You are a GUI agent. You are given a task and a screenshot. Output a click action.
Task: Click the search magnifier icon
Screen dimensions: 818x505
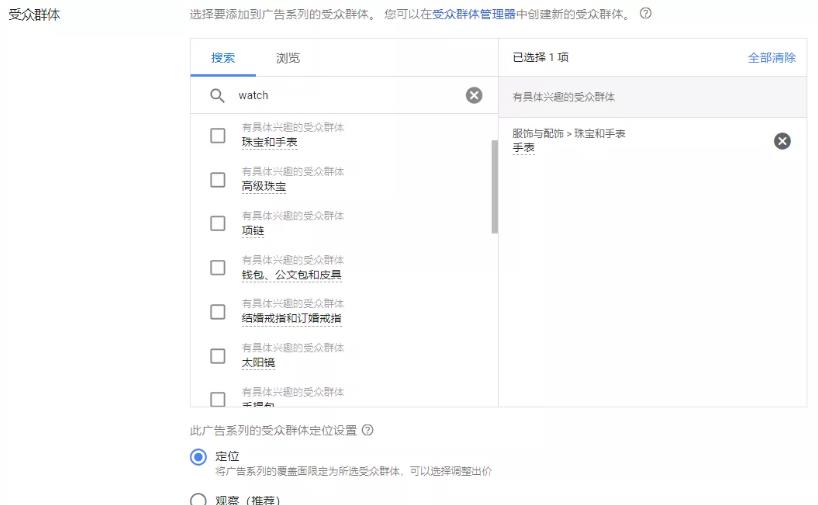click(217, 96)
